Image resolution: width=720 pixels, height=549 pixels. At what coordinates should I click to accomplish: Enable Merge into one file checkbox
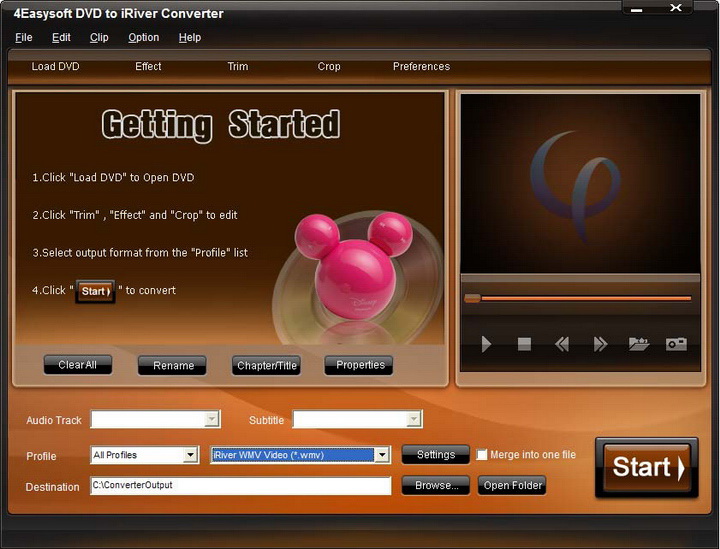(481, 454)
